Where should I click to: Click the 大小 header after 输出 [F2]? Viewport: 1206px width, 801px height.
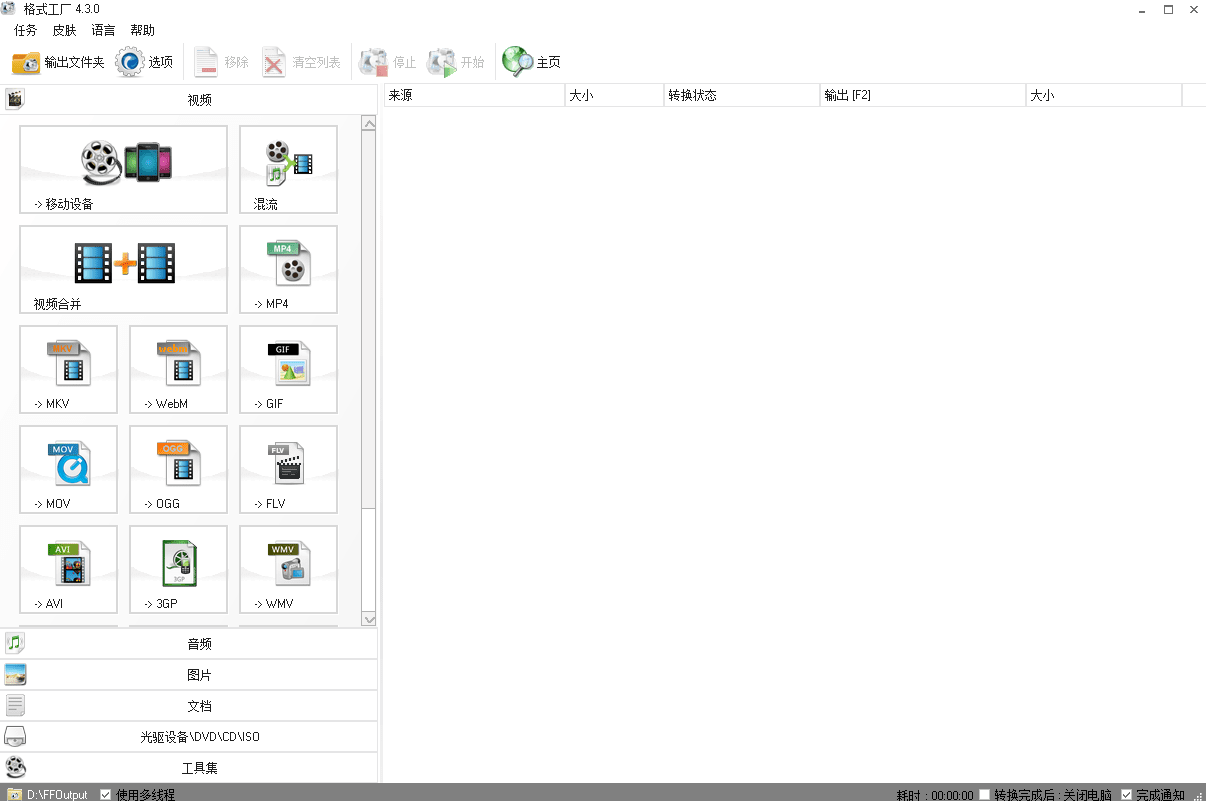pos(1104,95)
